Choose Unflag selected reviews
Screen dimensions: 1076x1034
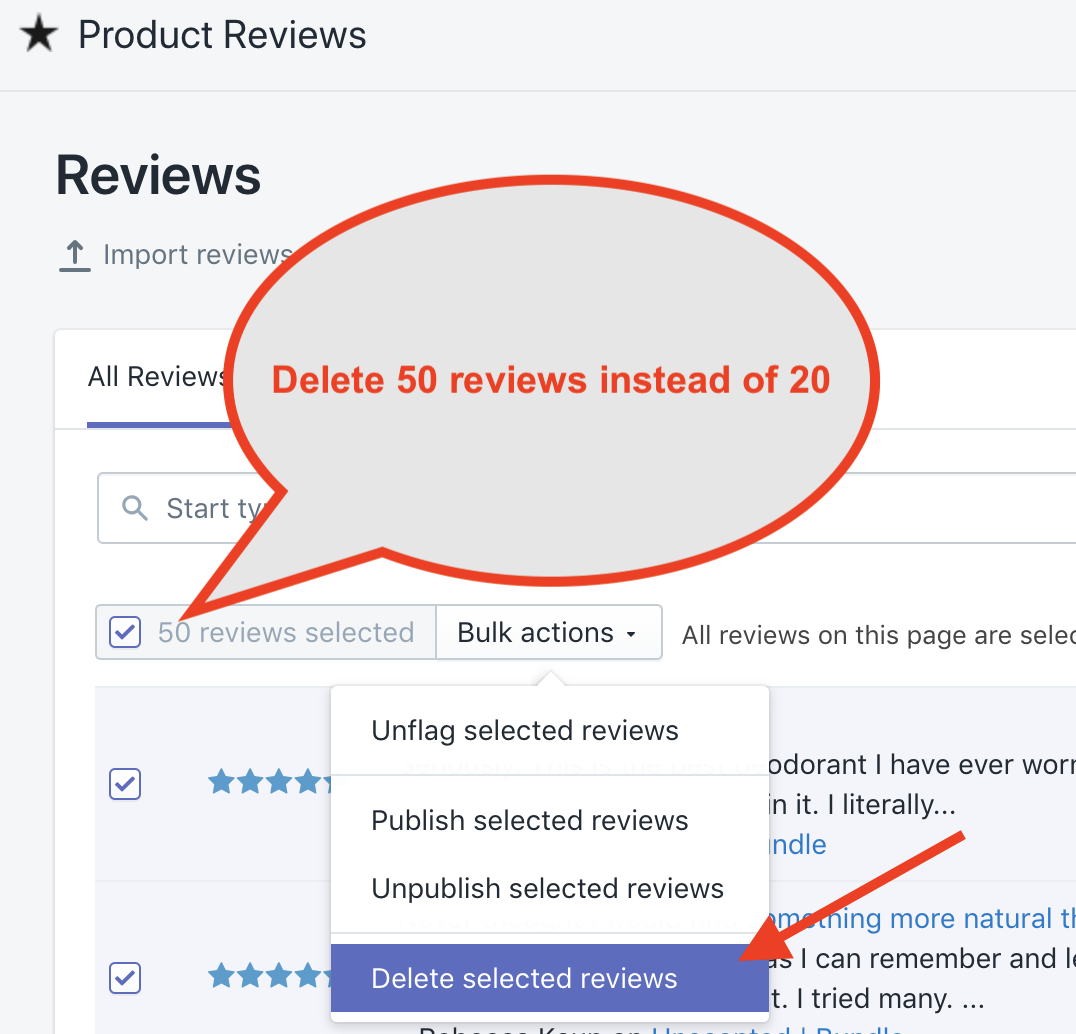pyautogui.click(x=549, y=731)
